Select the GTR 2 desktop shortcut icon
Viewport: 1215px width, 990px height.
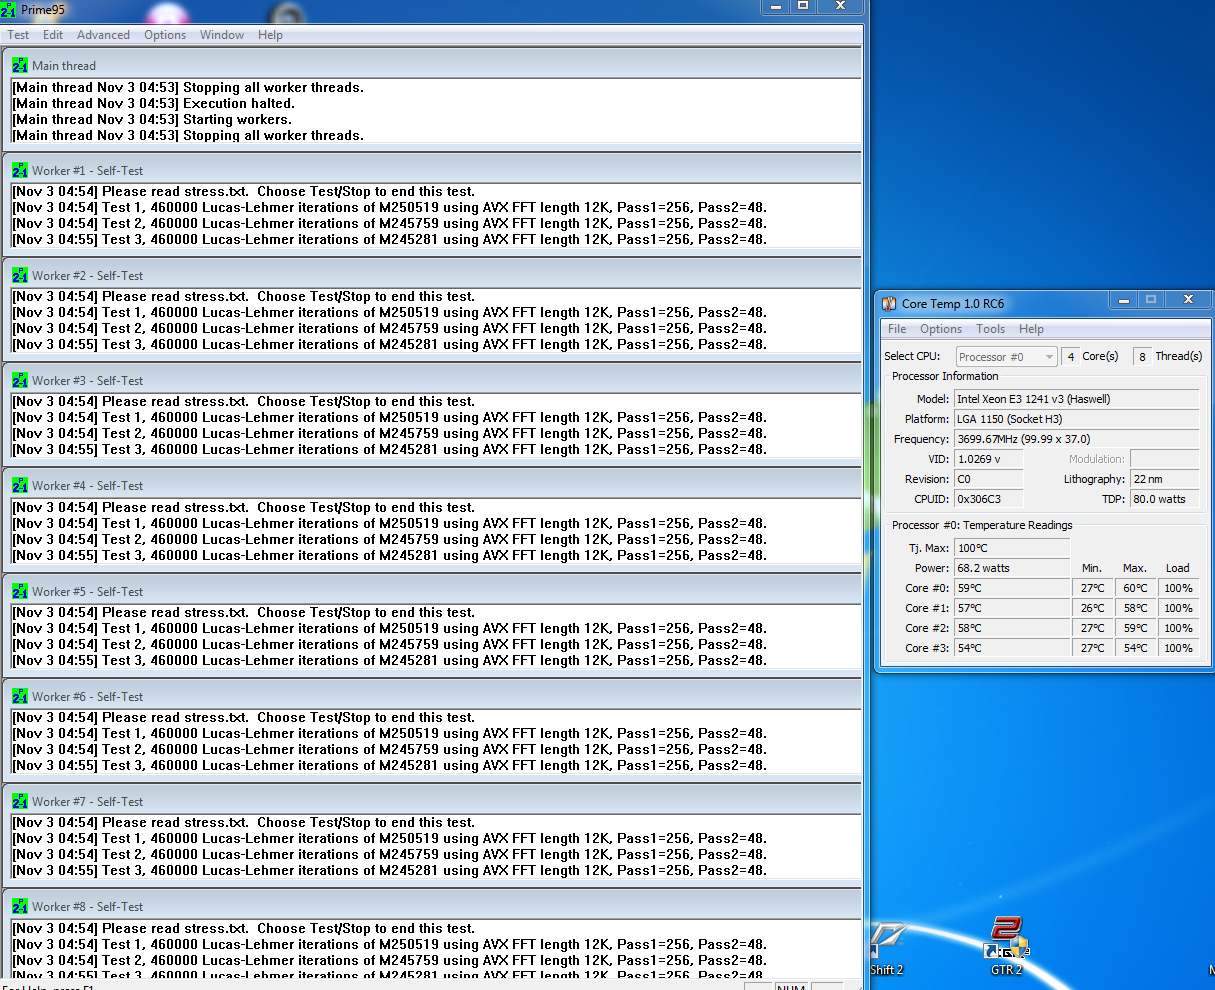1006,938
